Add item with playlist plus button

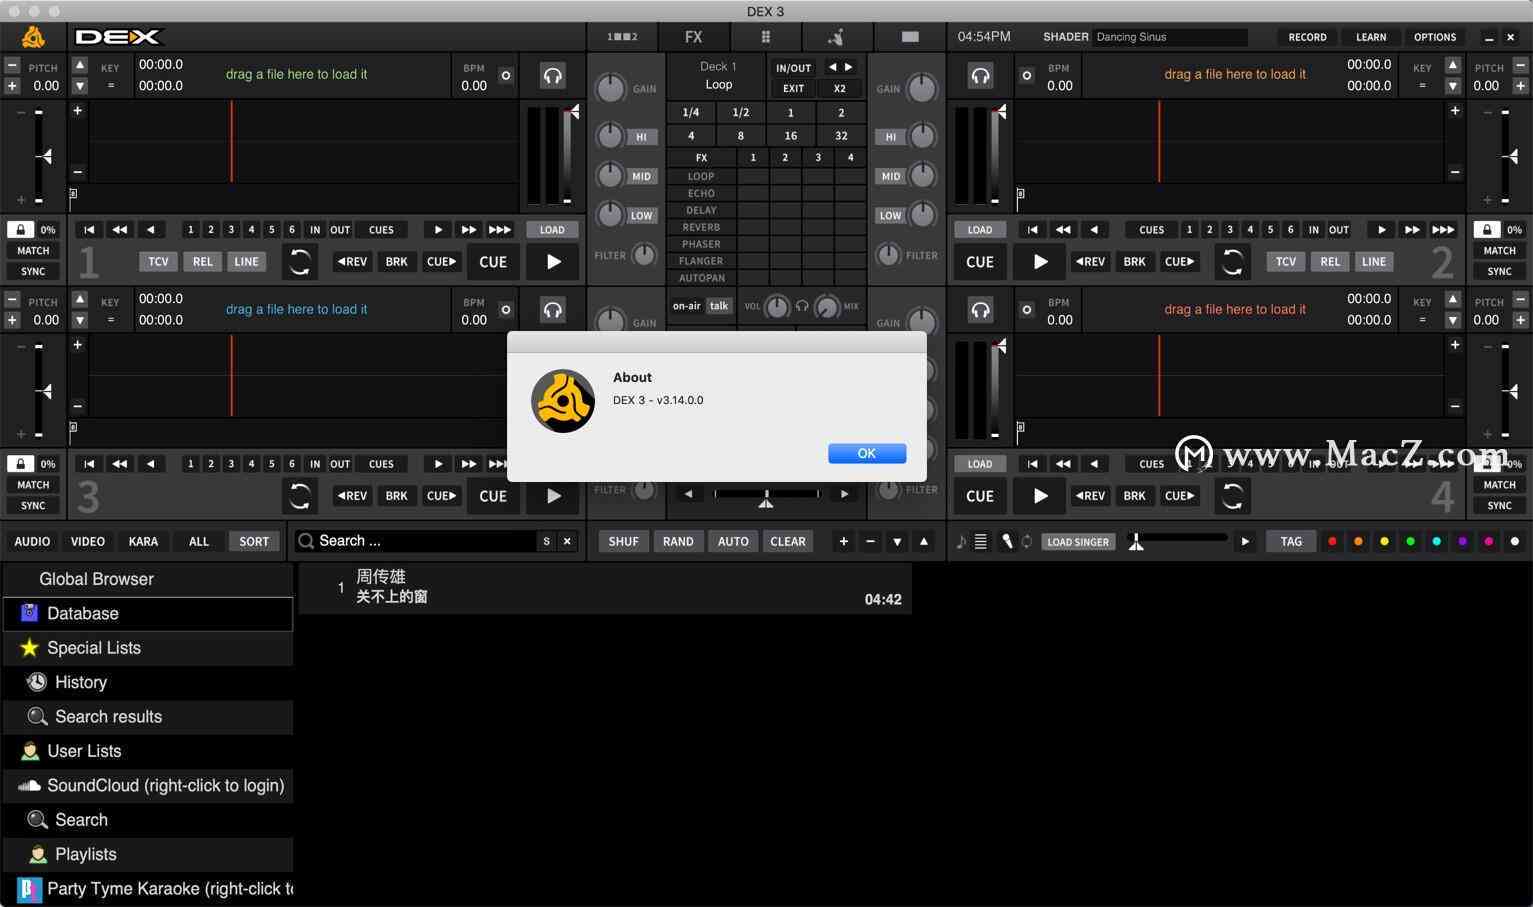(844, 541)
